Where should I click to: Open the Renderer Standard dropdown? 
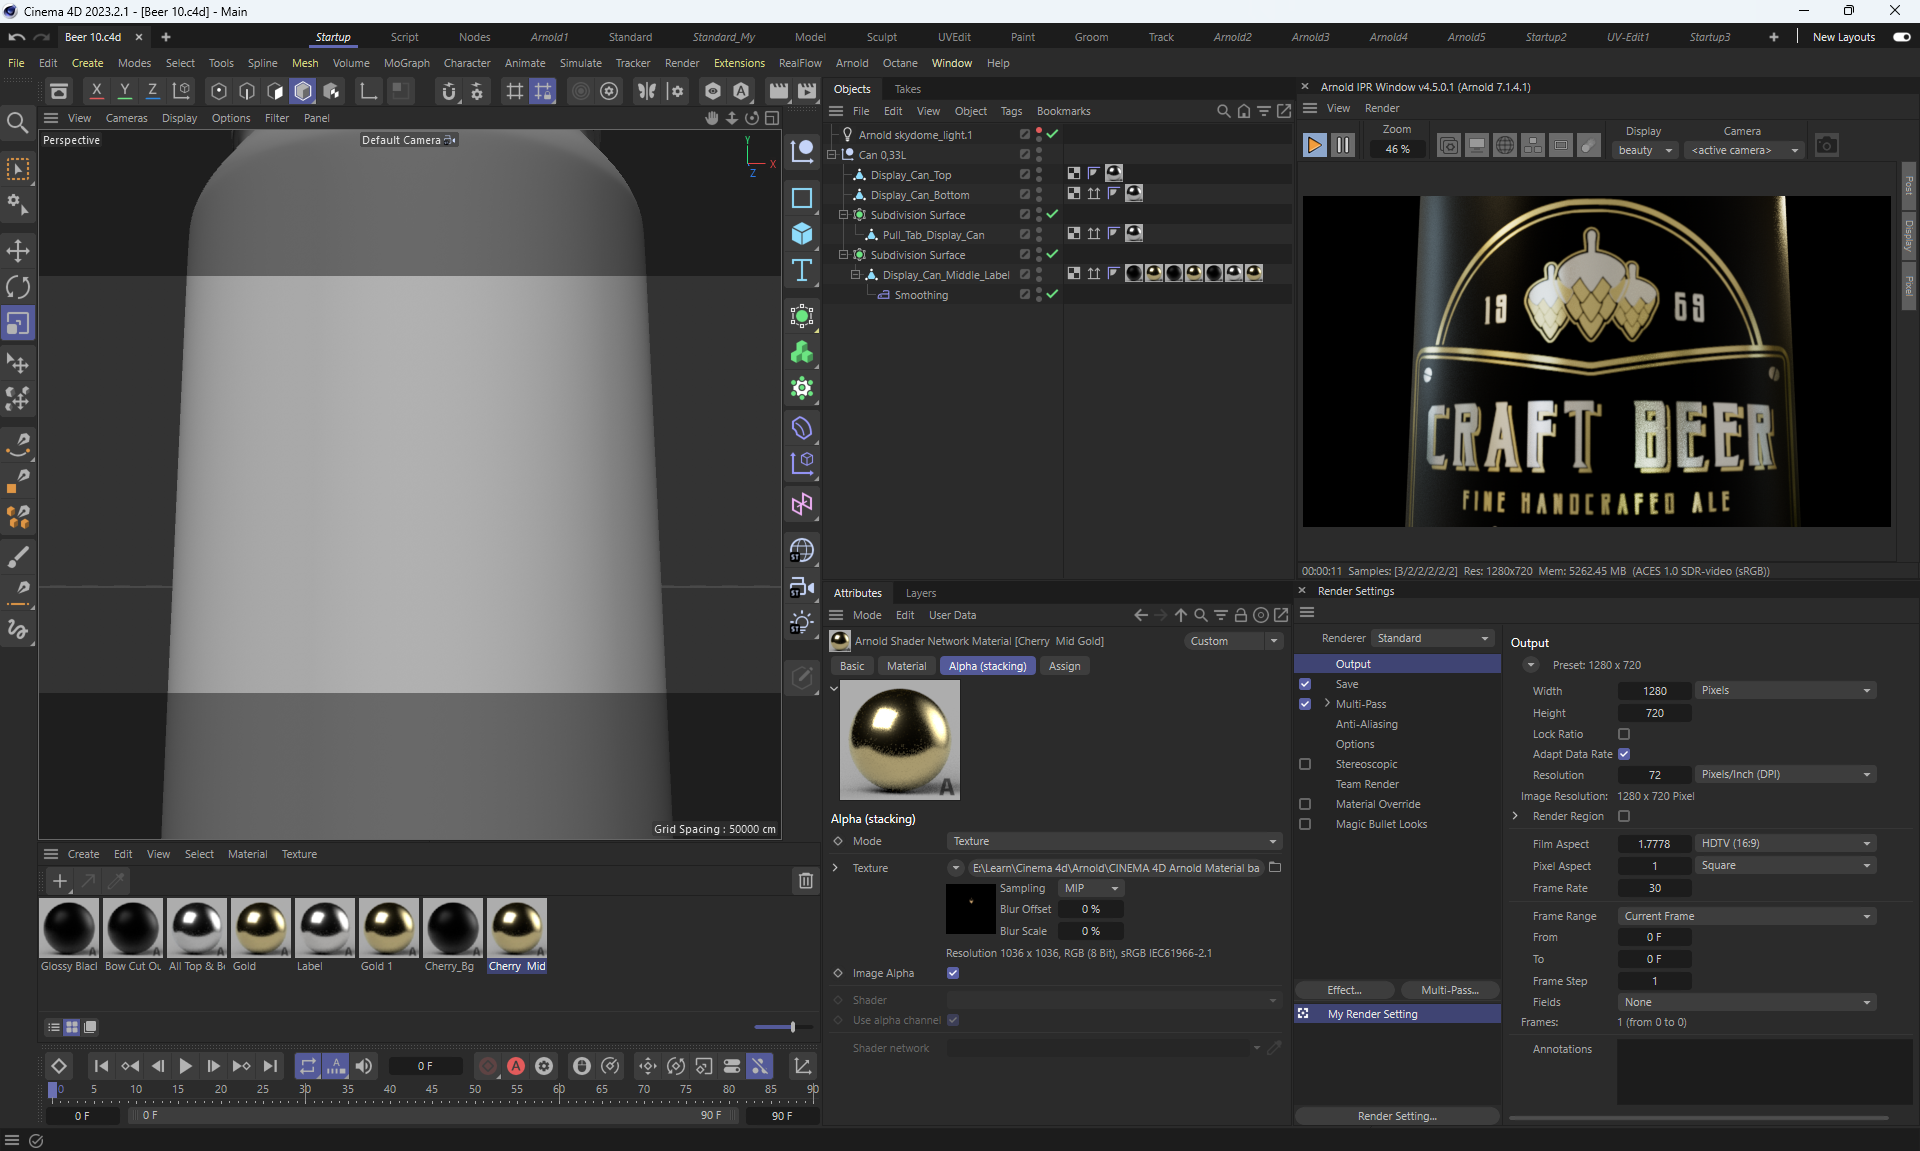1432,638
